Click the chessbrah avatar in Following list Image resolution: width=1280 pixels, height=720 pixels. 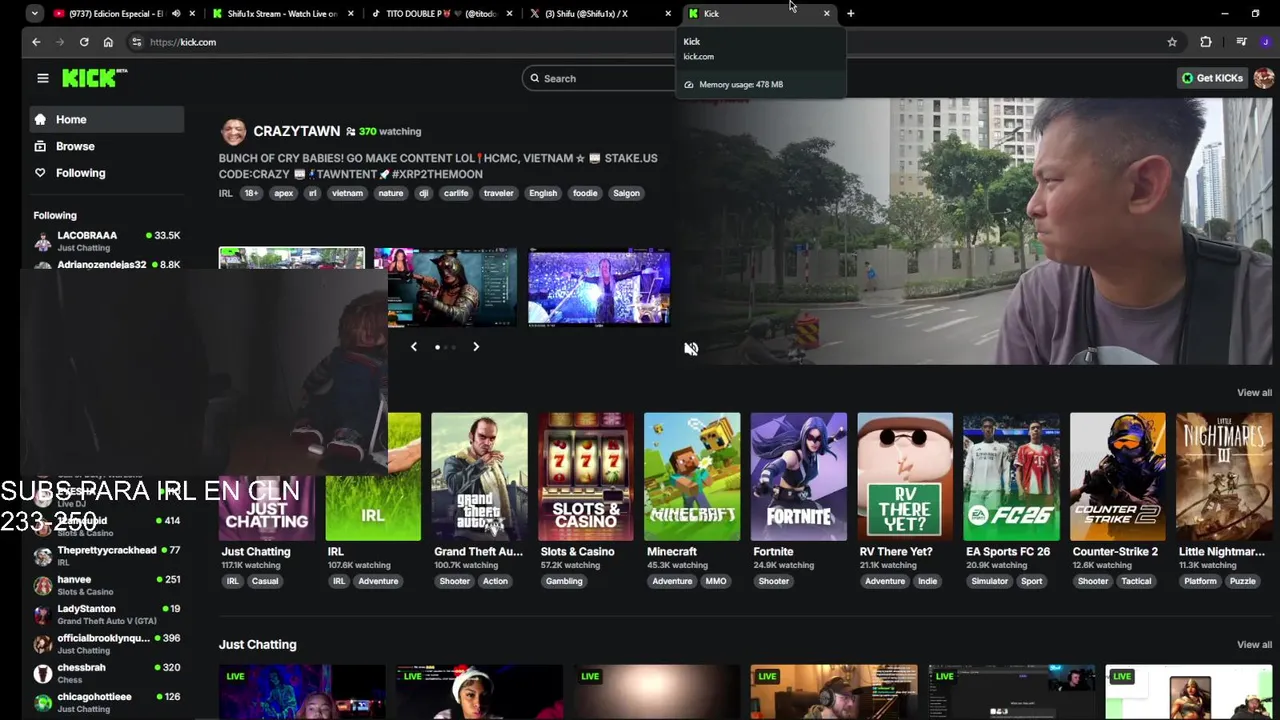coord(42,673)
